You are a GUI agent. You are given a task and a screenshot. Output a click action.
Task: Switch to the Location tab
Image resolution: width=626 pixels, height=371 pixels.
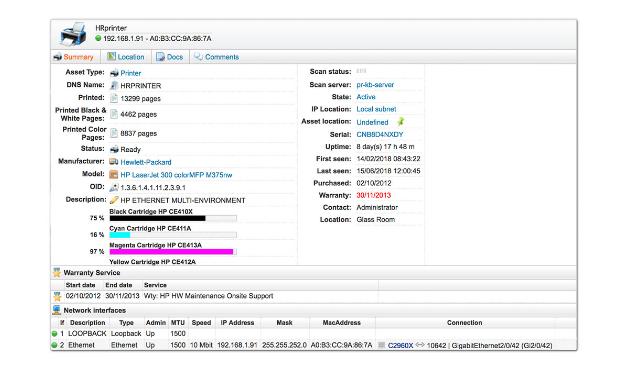(x=126, y=57)
